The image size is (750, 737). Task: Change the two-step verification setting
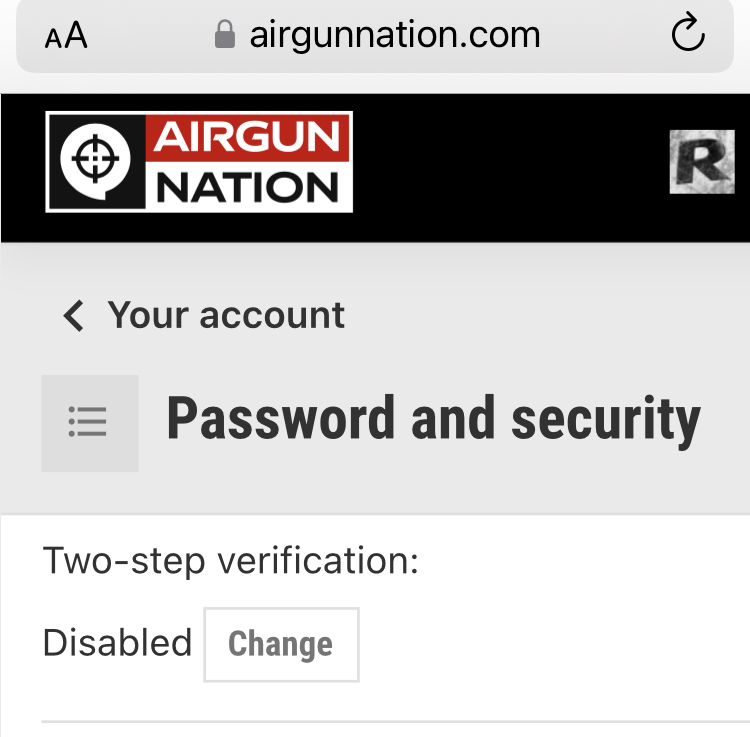tap(281, 644)
